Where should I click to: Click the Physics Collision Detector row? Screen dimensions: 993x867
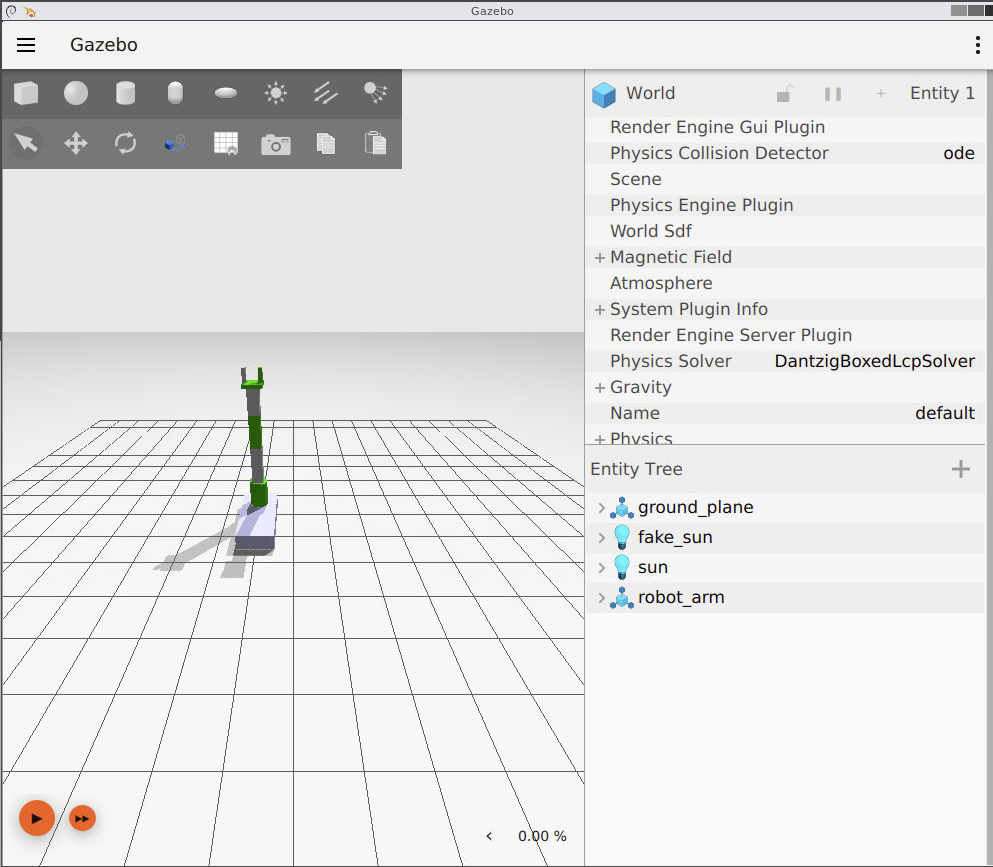[785, 153]
